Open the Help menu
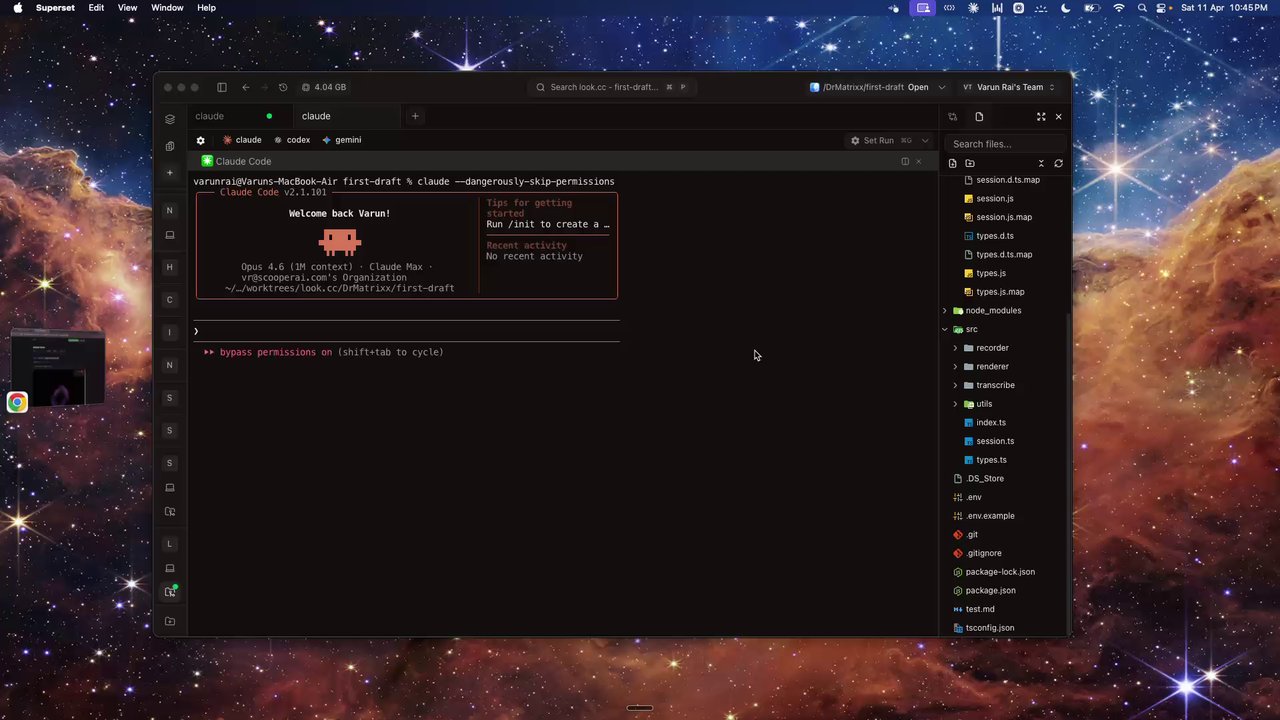The image size is (1280, 720). tap(206, 8)
